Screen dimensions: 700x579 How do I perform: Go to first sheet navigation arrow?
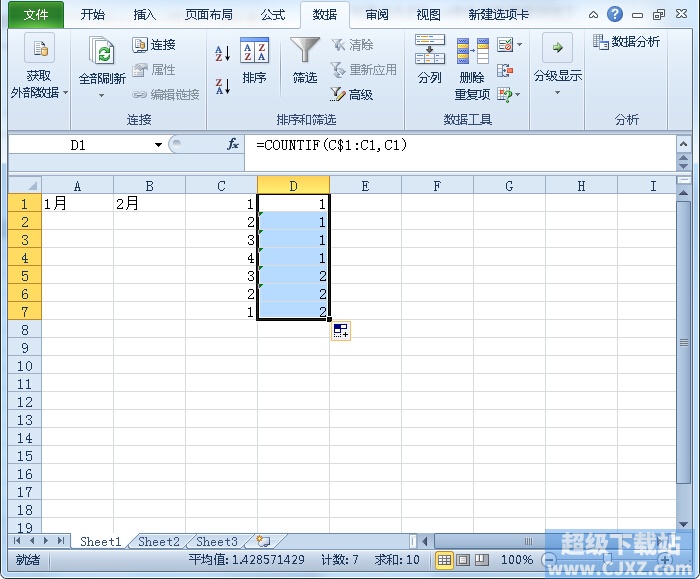17,541
